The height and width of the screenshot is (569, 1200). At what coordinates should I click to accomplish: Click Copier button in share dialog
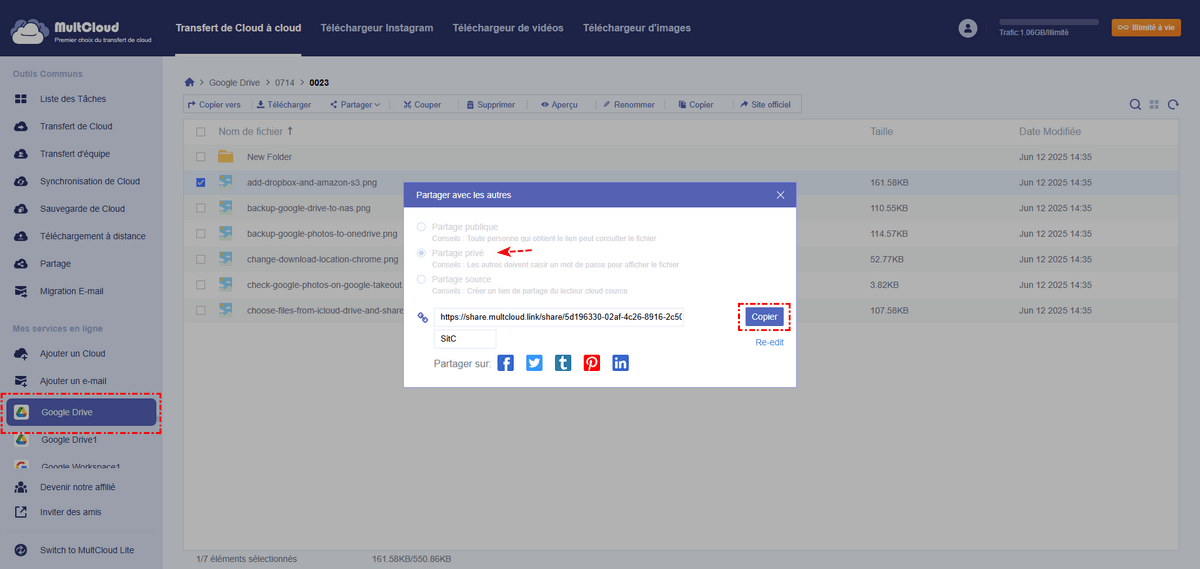pos(765,316)
